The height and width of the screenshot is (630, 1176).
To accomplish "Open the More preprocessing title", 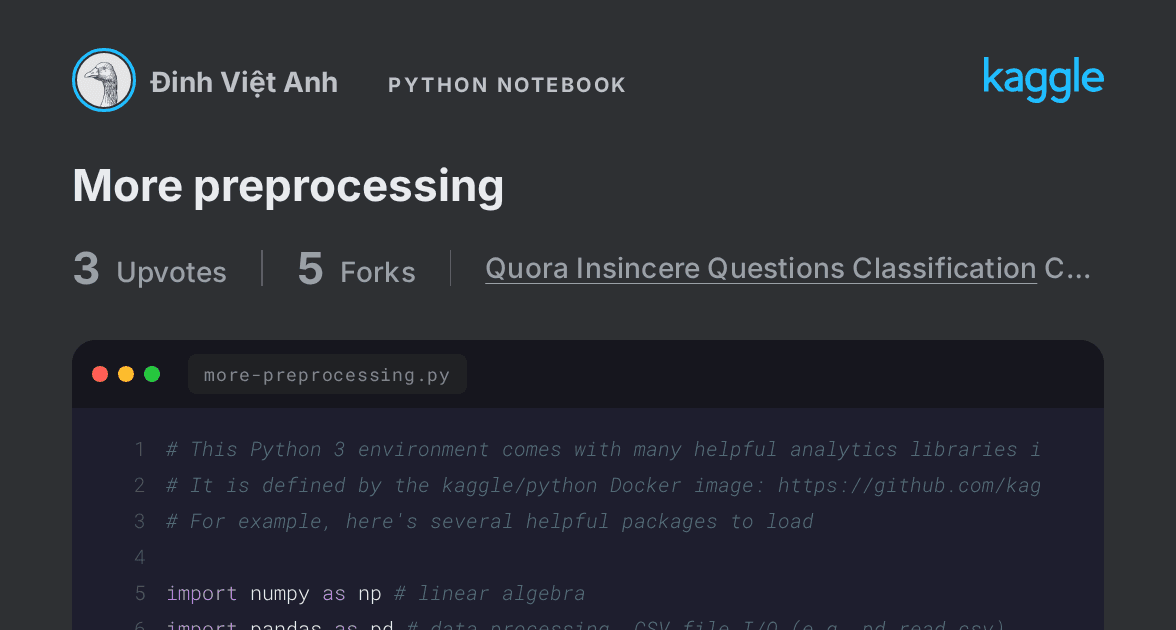I will pyautogui.click(x=288, y=185).
